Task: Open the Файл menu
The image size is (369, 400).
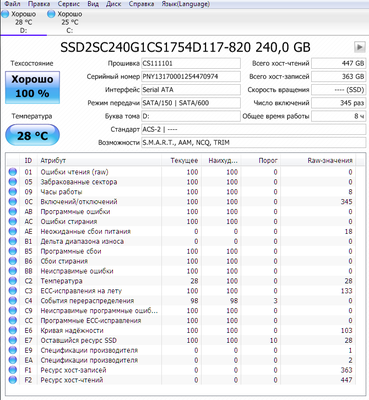Action: click(12, 4)
